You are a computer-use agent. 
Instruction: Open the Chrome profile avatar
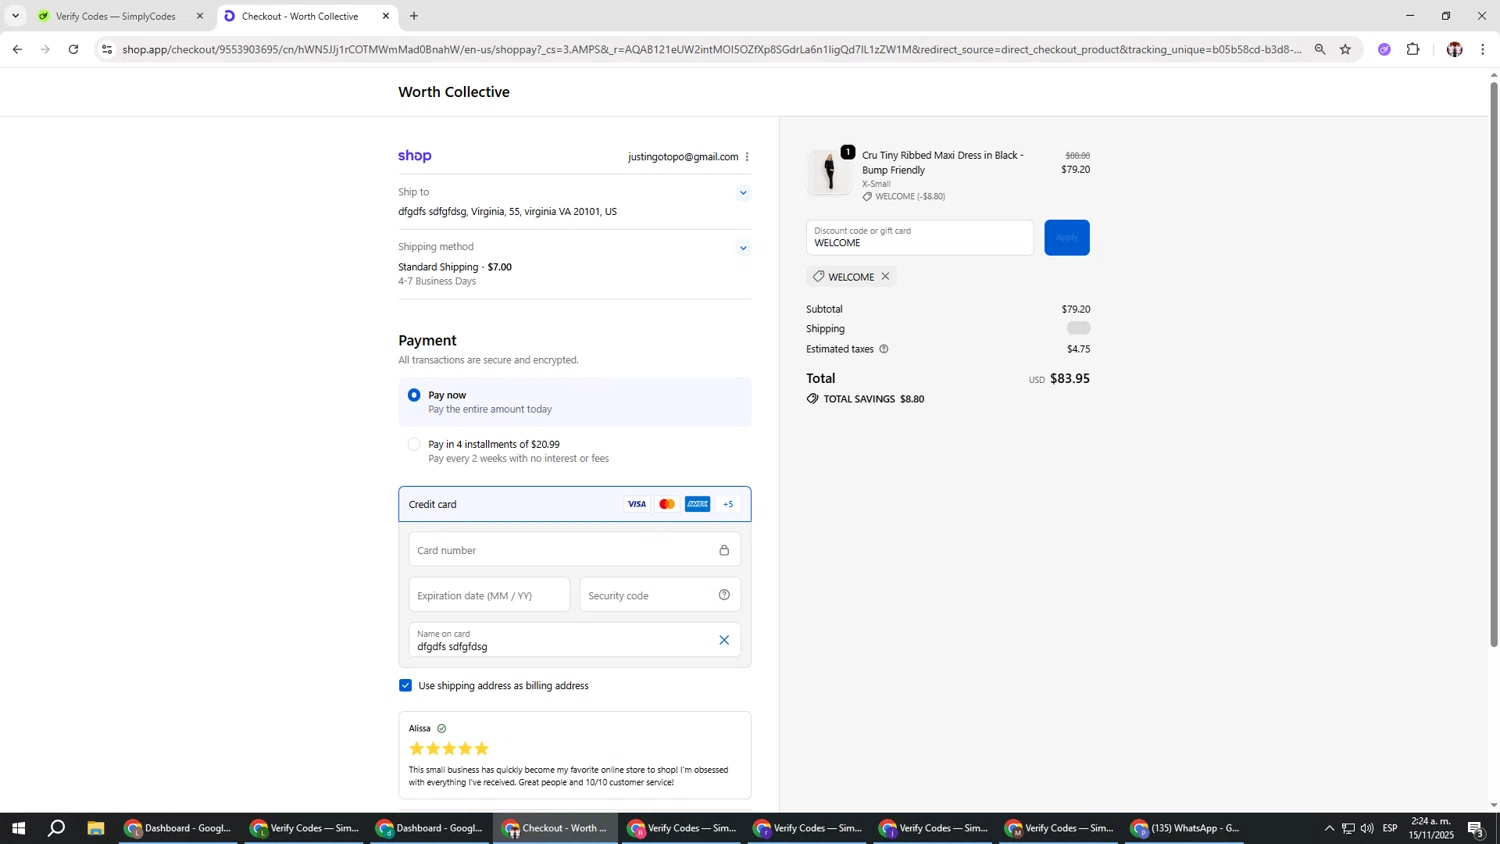tap(1454, 49)
